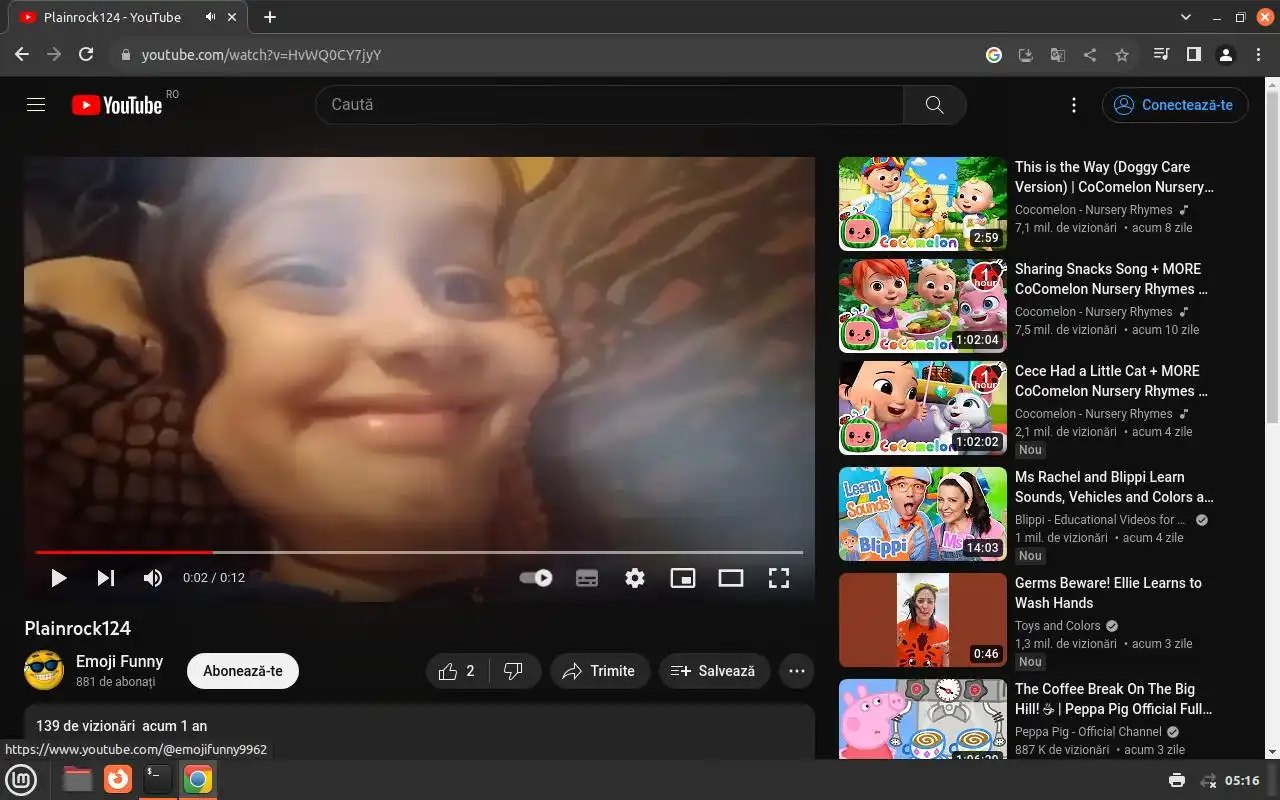
Task: Mute the video volume
Action: click(152, 577)
